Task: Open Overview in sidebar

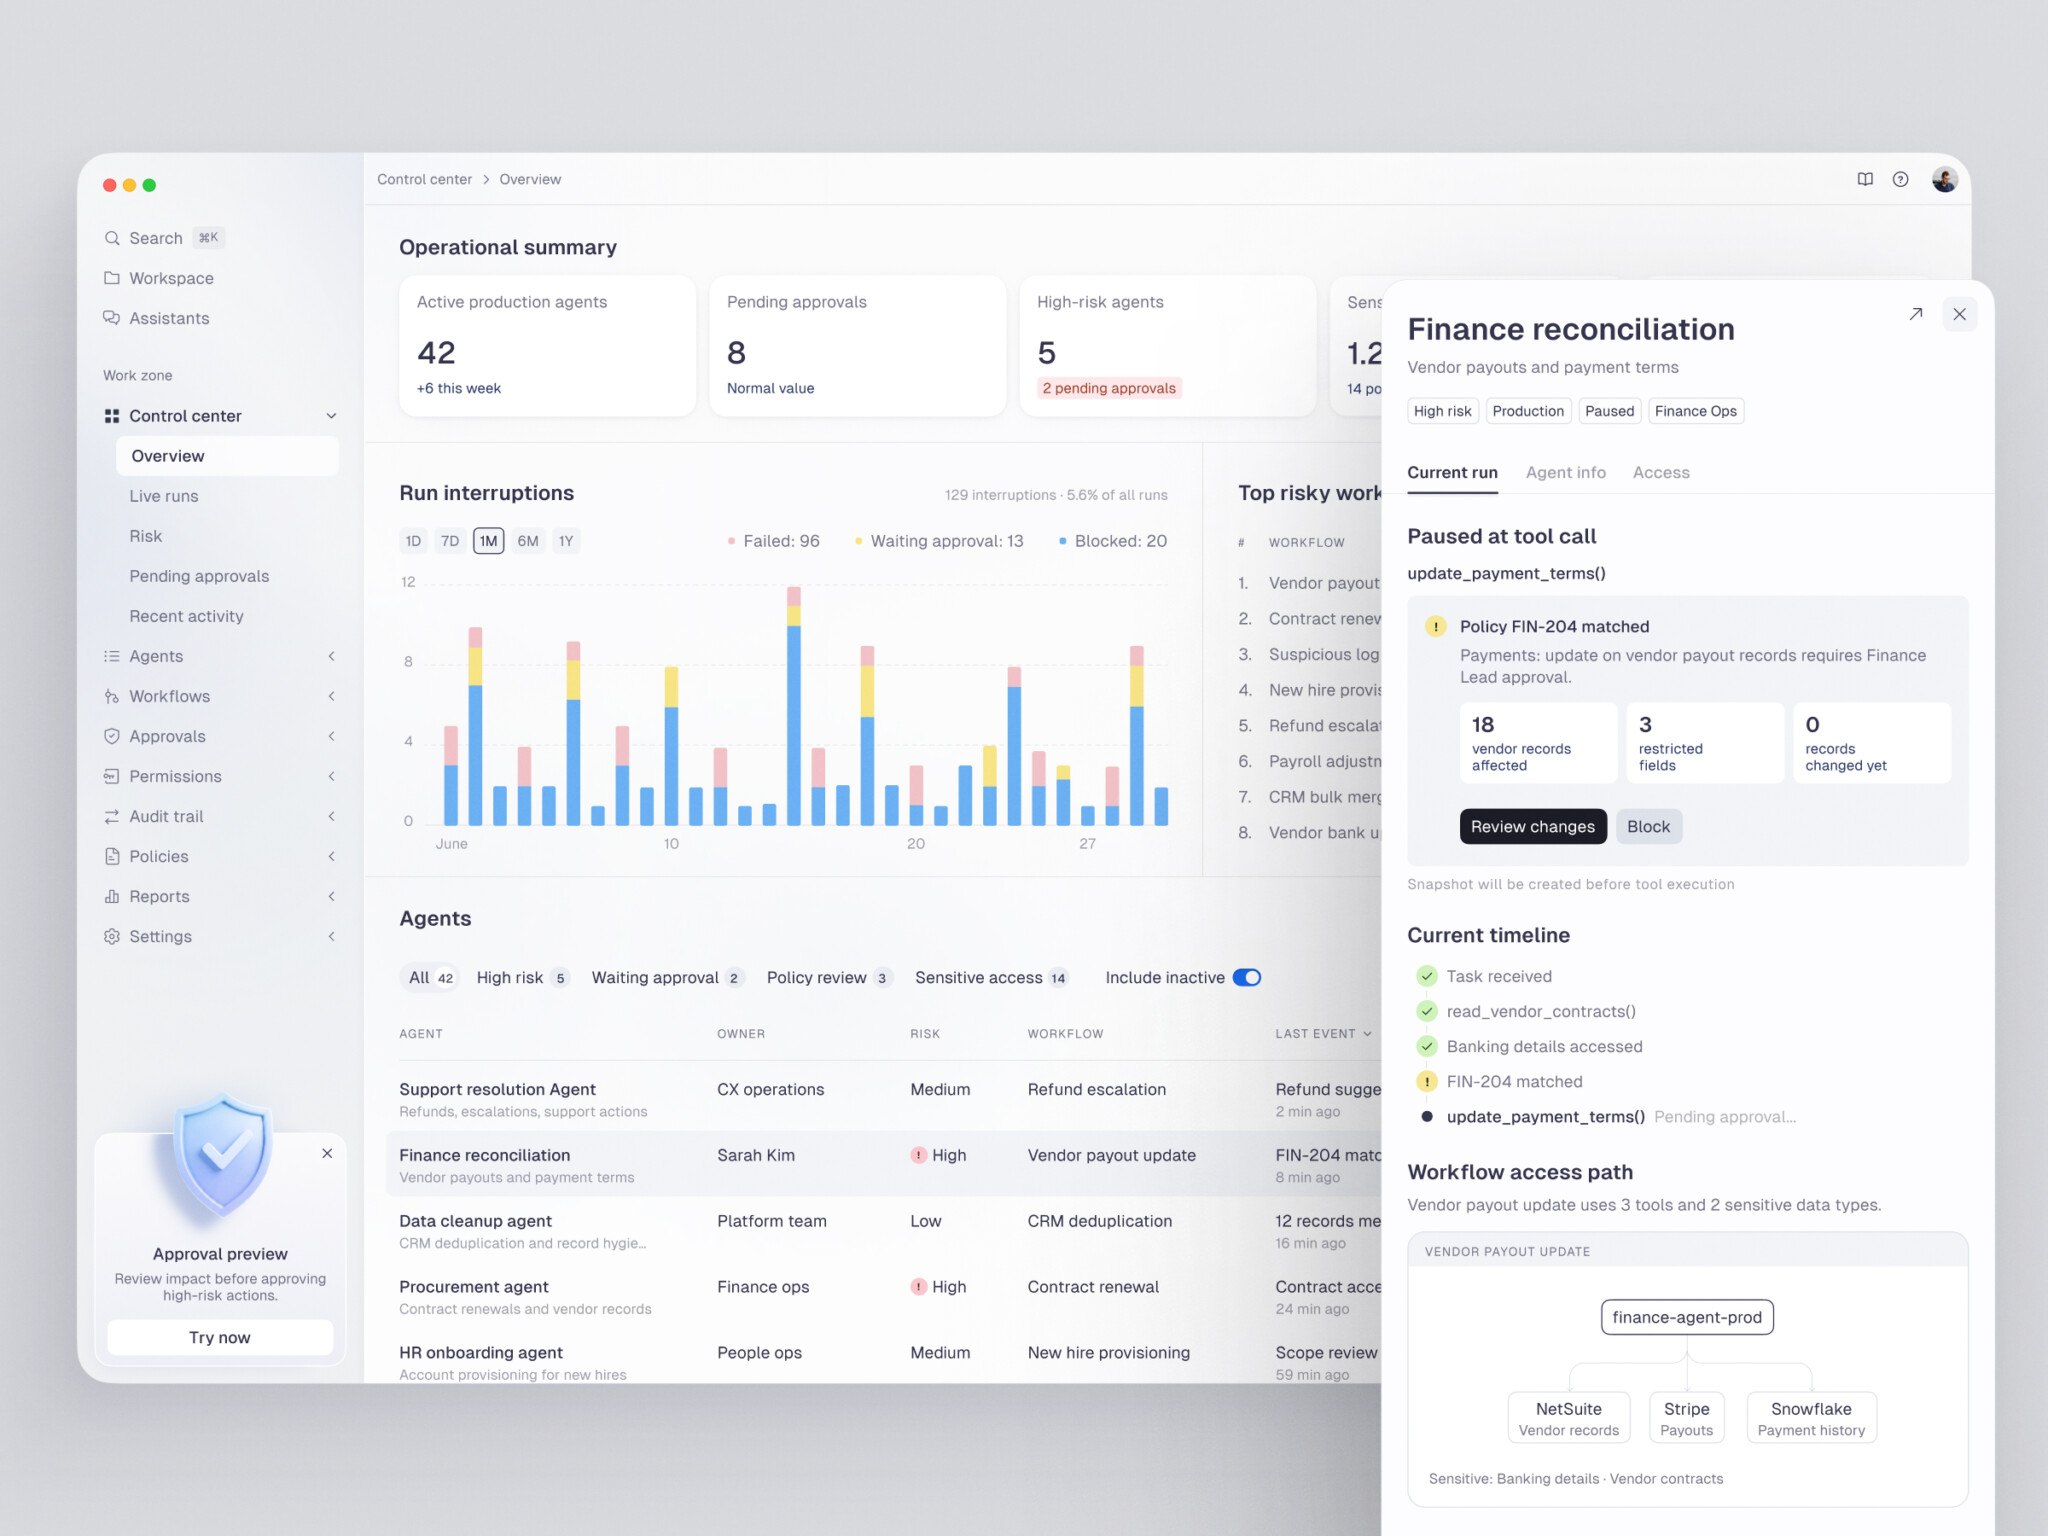Action: (227, 456)
